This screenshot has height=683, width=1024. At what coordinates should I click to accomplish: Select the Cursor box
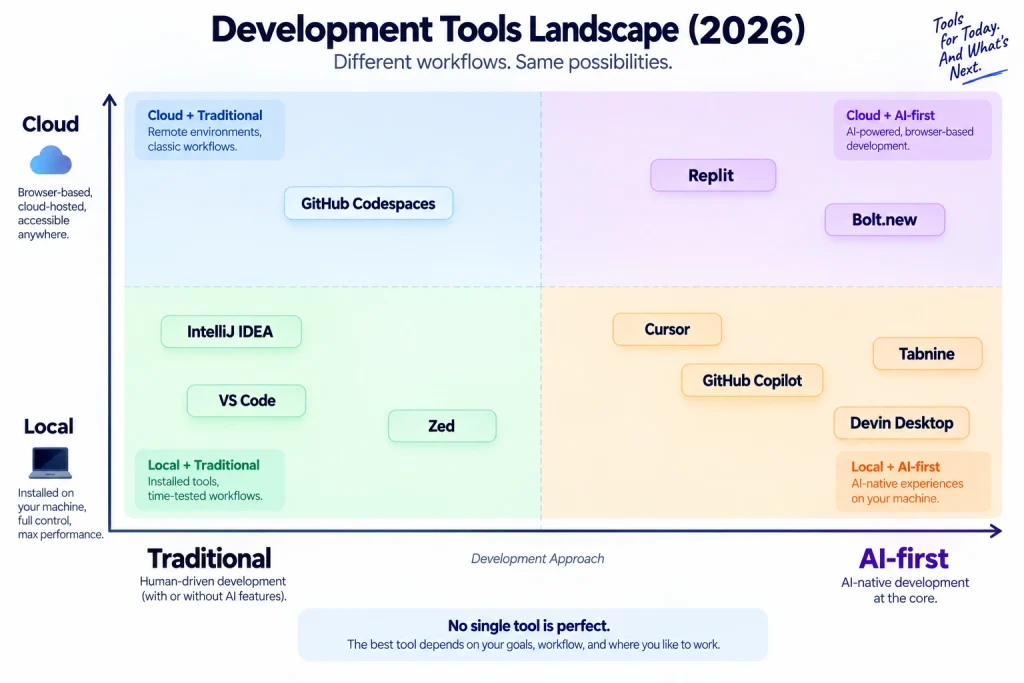[667, 329]
